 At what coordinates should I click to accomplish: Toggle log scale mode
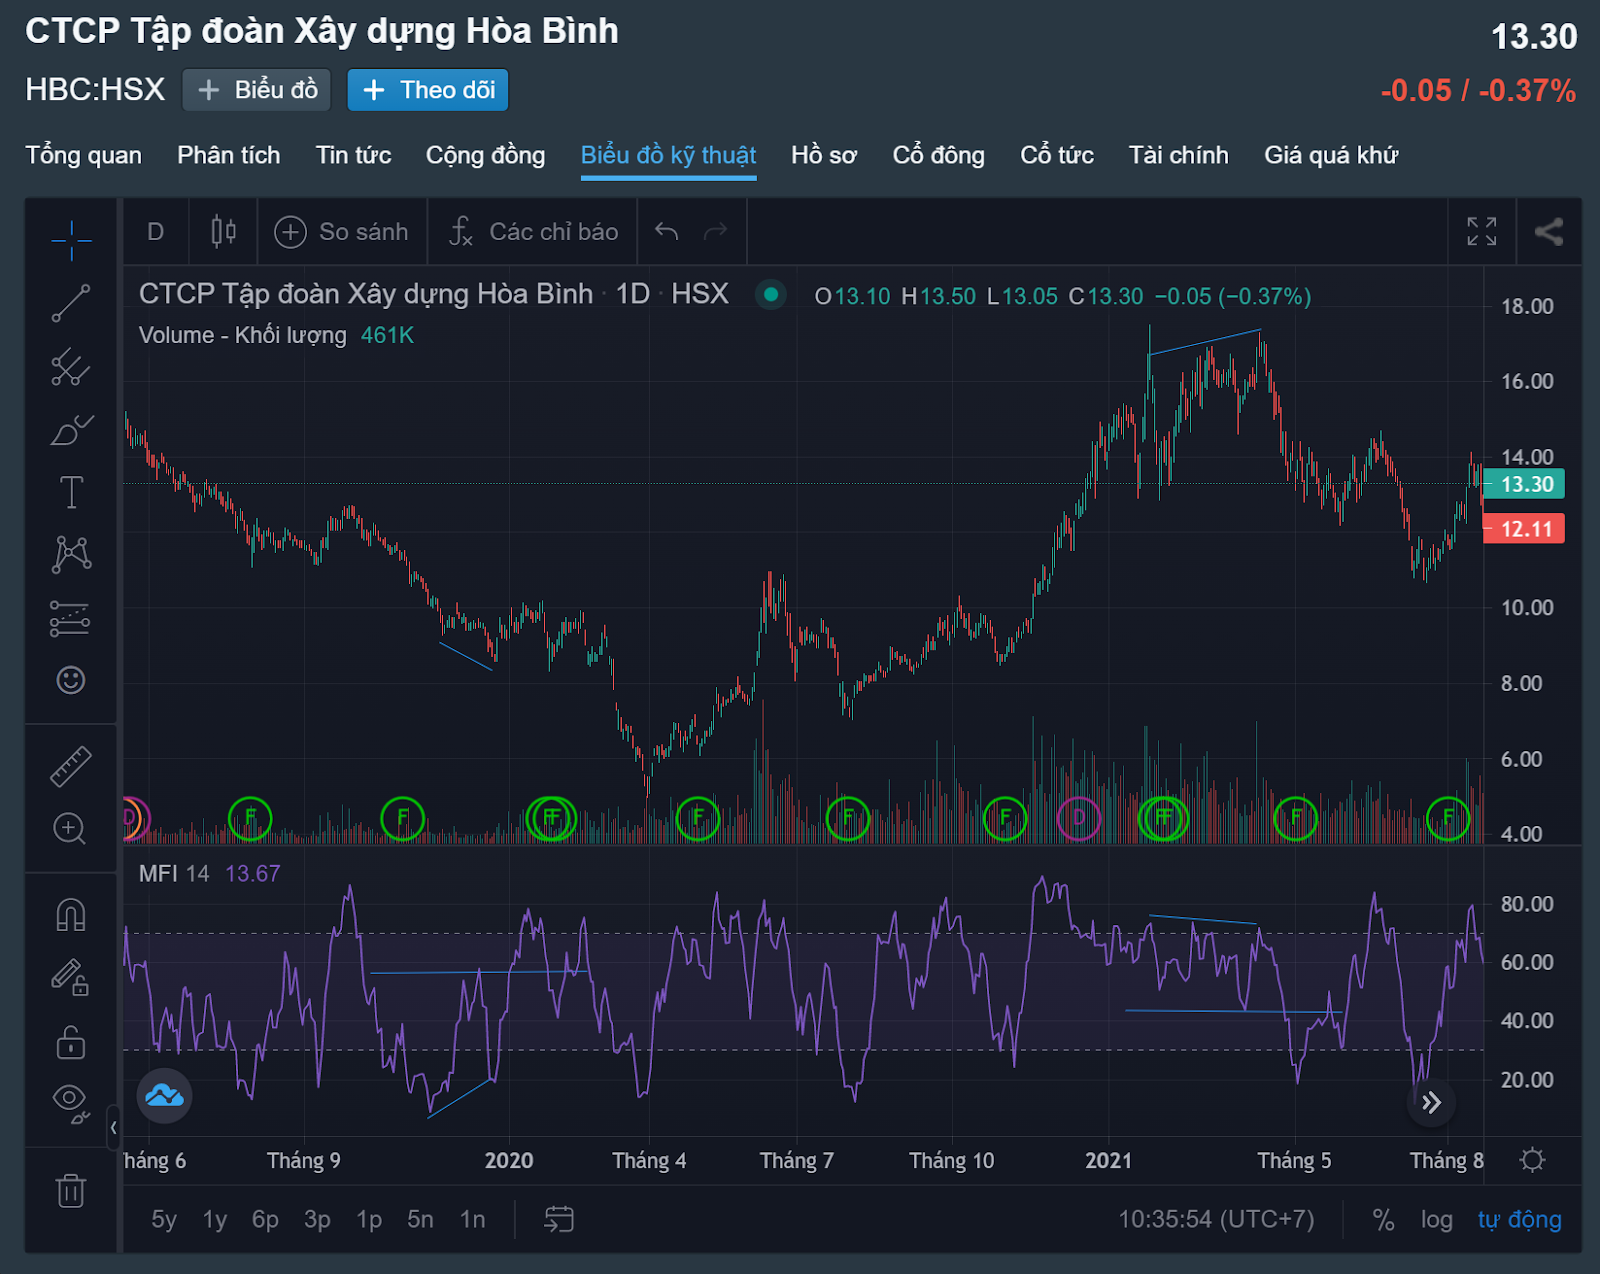click(1437, 1219)
